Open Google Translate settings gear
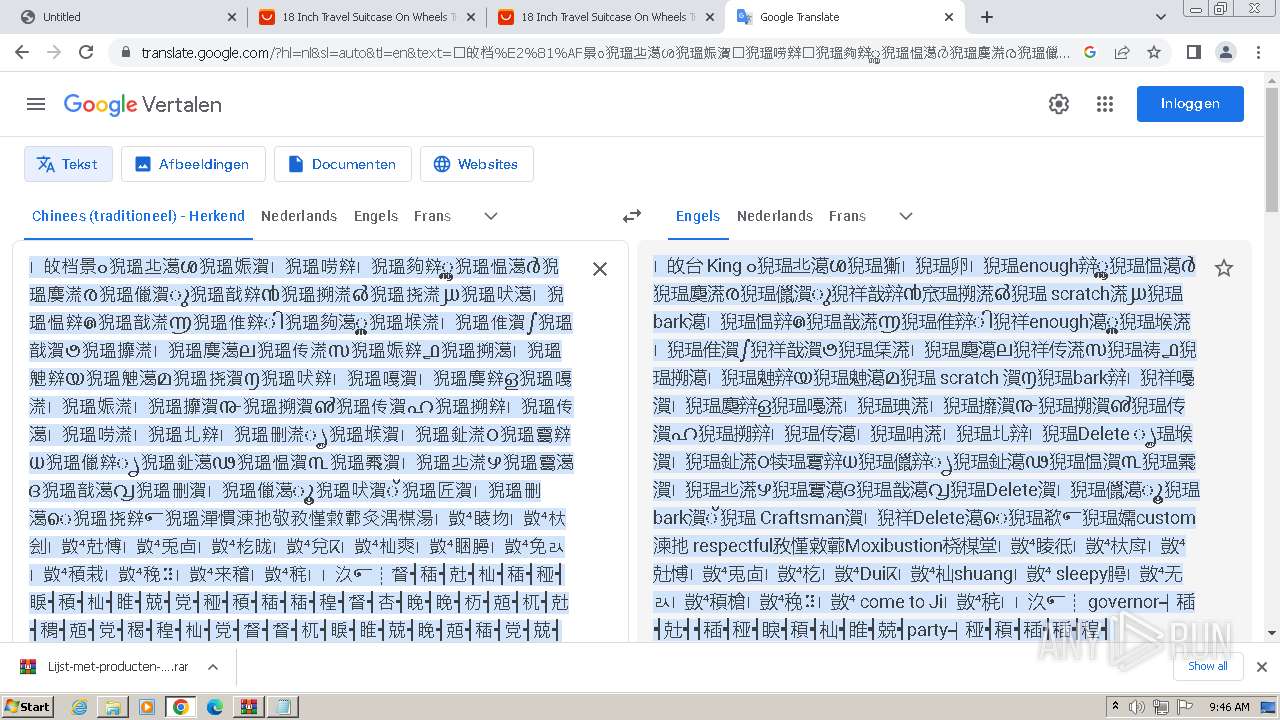The image size is (1280, 720). (x=1059, y=104)
